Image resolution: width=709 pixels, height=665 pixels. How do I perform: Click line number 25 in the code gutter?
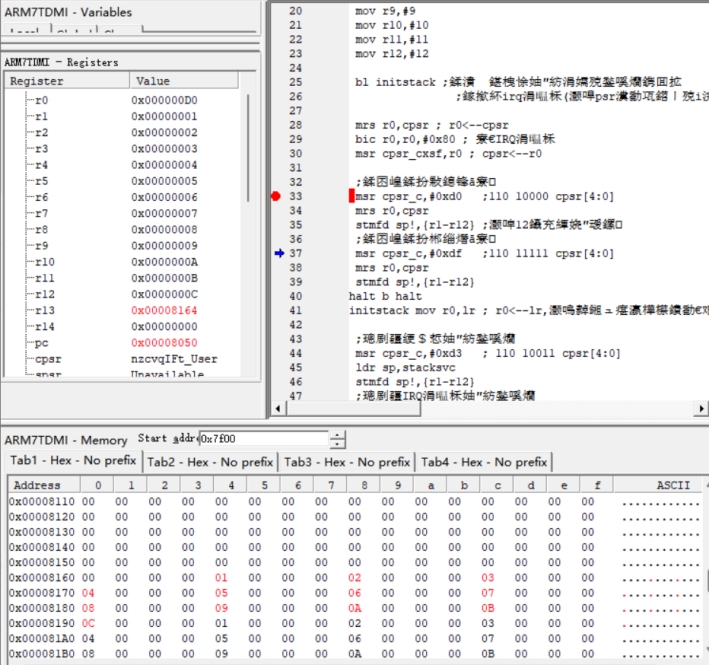(x=296, y=82)
